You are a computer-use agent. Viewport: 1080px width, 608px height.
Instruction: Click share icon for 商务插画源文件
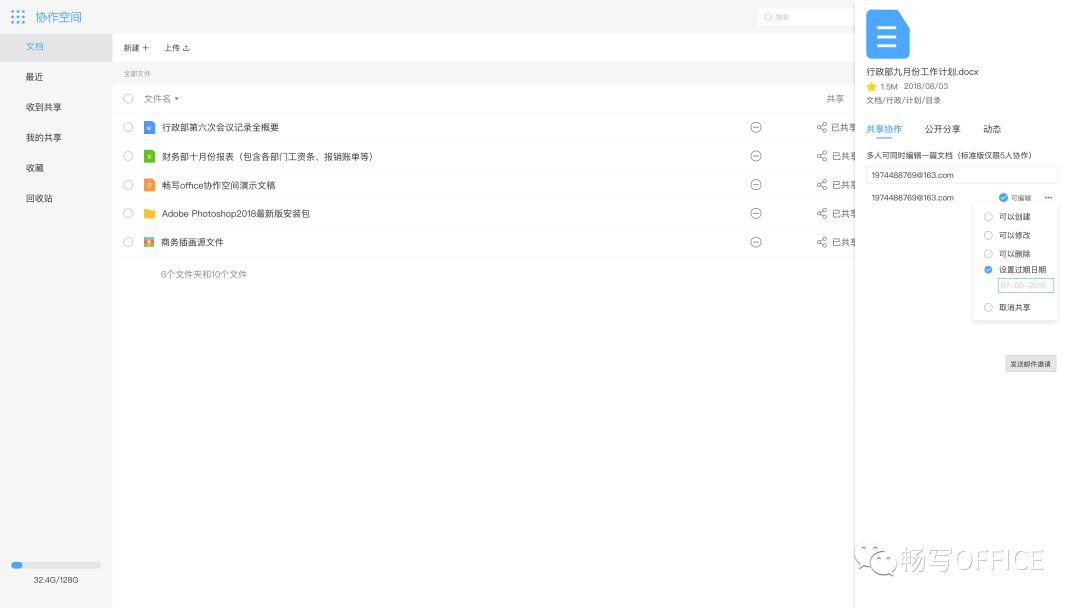pos(822,242)
